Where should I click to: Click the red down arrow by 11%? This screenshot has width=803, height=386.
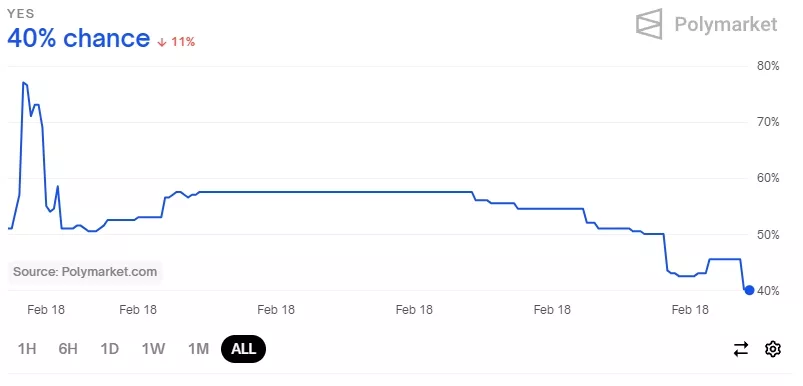click(x=162, y=42)
